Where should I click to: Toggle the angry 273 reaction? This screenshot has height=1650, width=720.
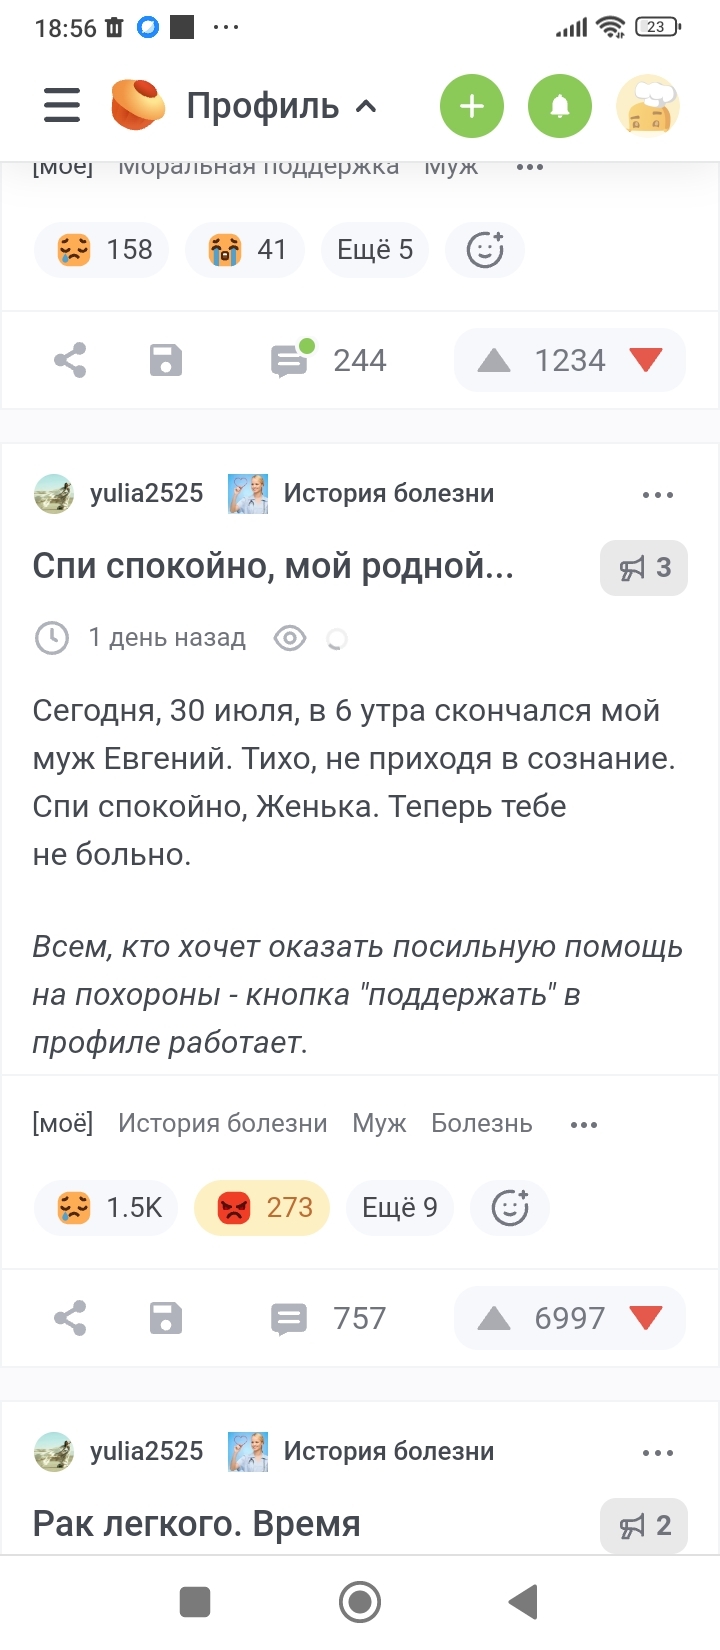[x=262, y=1208]
